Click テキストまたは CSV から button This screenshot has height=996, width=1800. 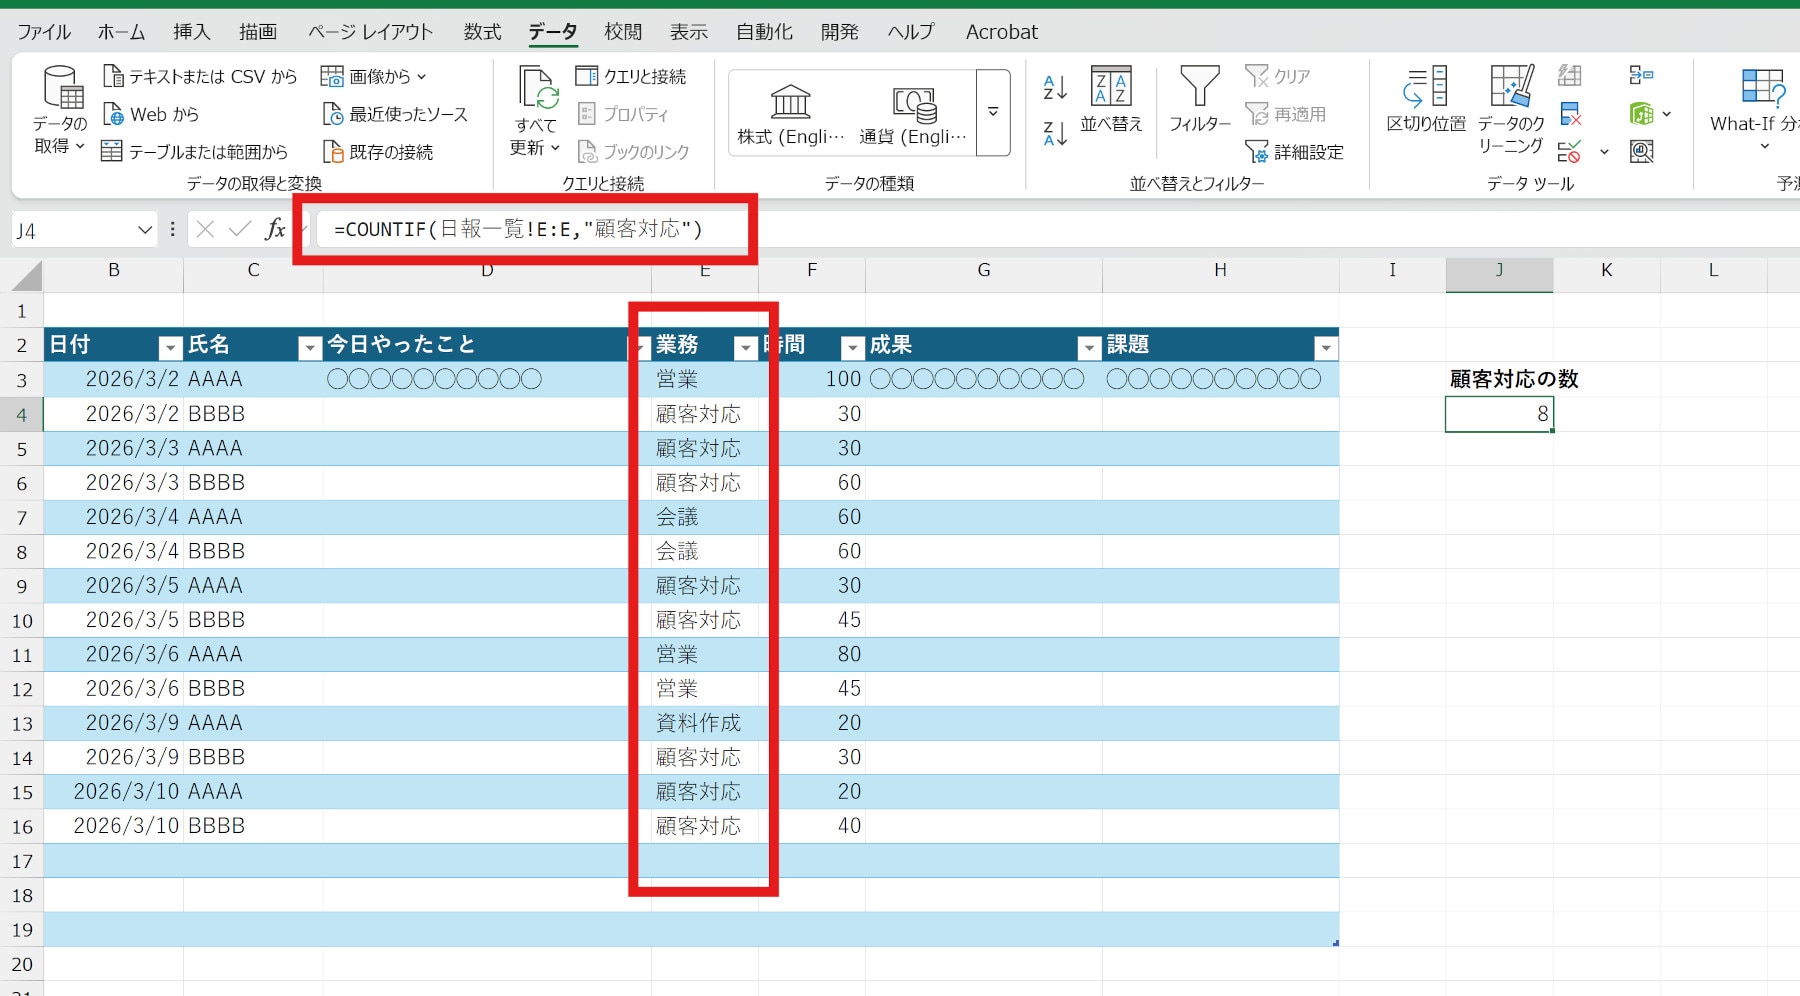click(201, 76)
